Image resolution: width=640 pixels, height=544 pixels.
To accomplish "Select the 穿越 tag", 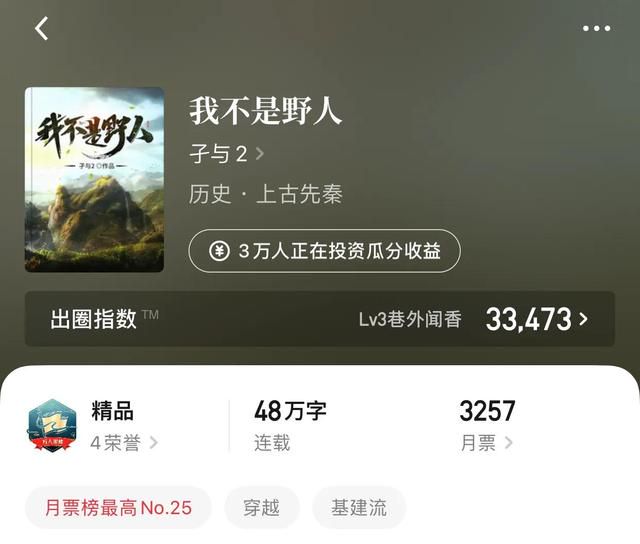I will click(262, 508).
